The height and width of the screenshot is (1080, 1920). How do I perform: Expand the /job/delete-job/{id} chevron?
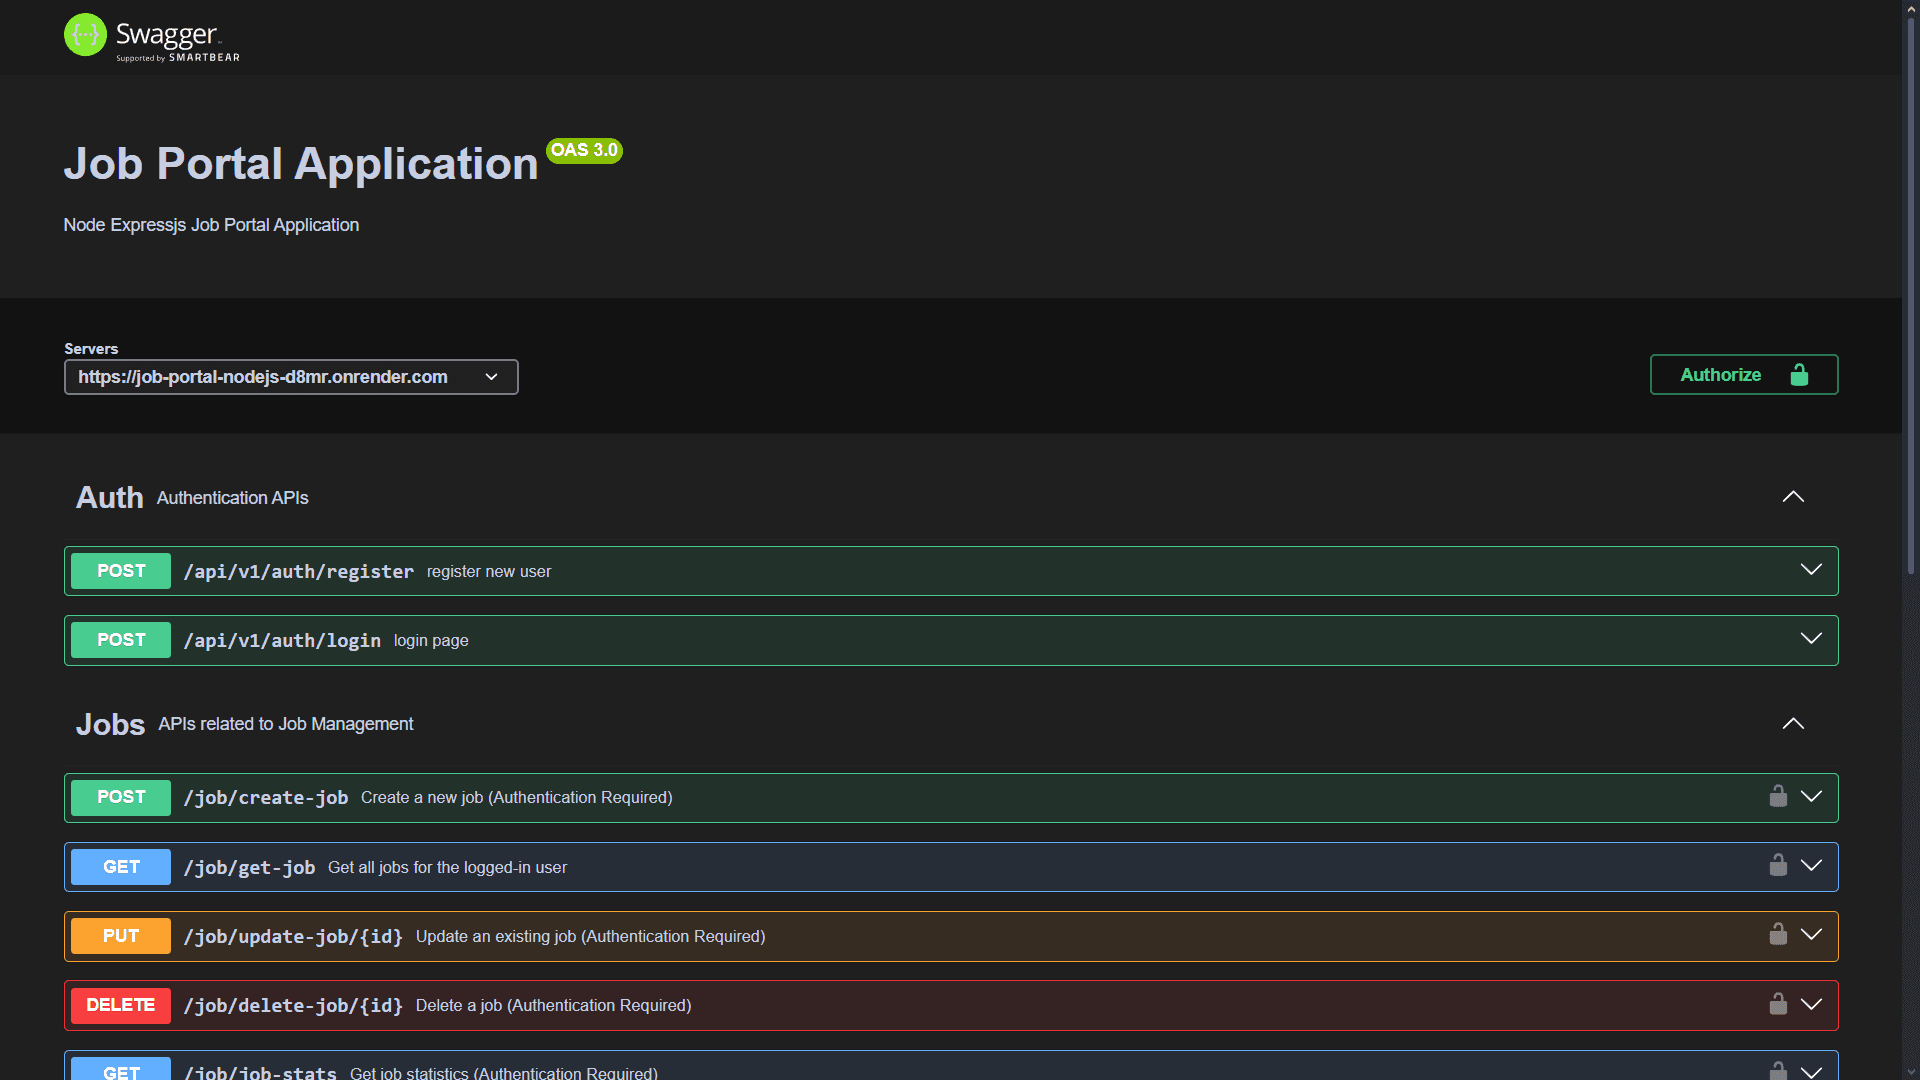coord(1811,1005)
